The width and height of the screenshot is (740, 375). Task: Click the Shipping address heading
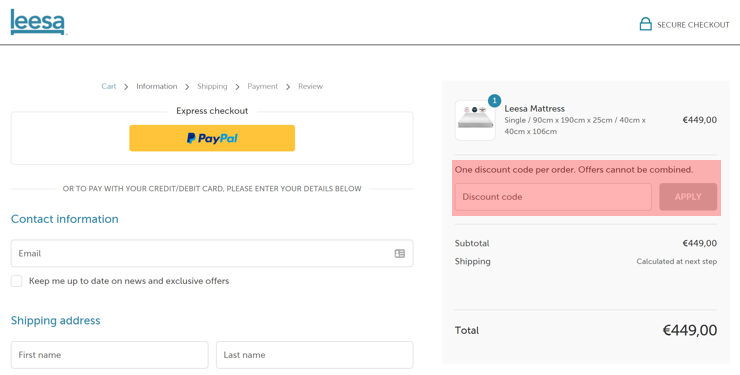[x=56, y=320]
